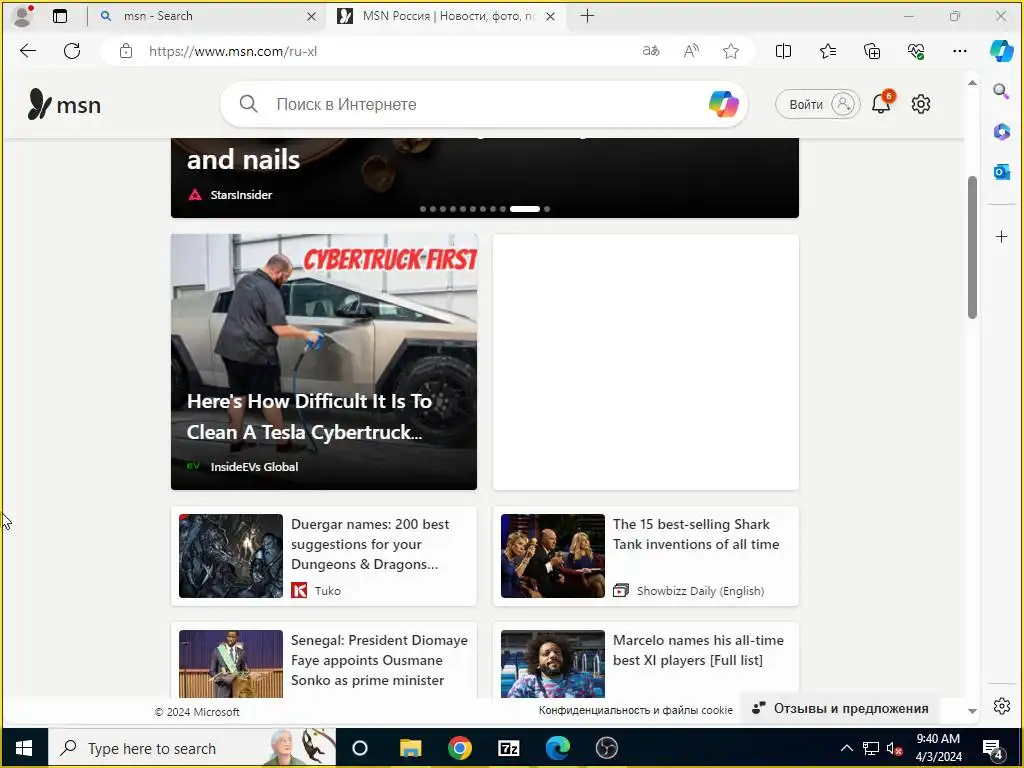The height and width of the screenshot is (768, 1024).
Task: Show hidden system tray icons
Action: [846, 748]
